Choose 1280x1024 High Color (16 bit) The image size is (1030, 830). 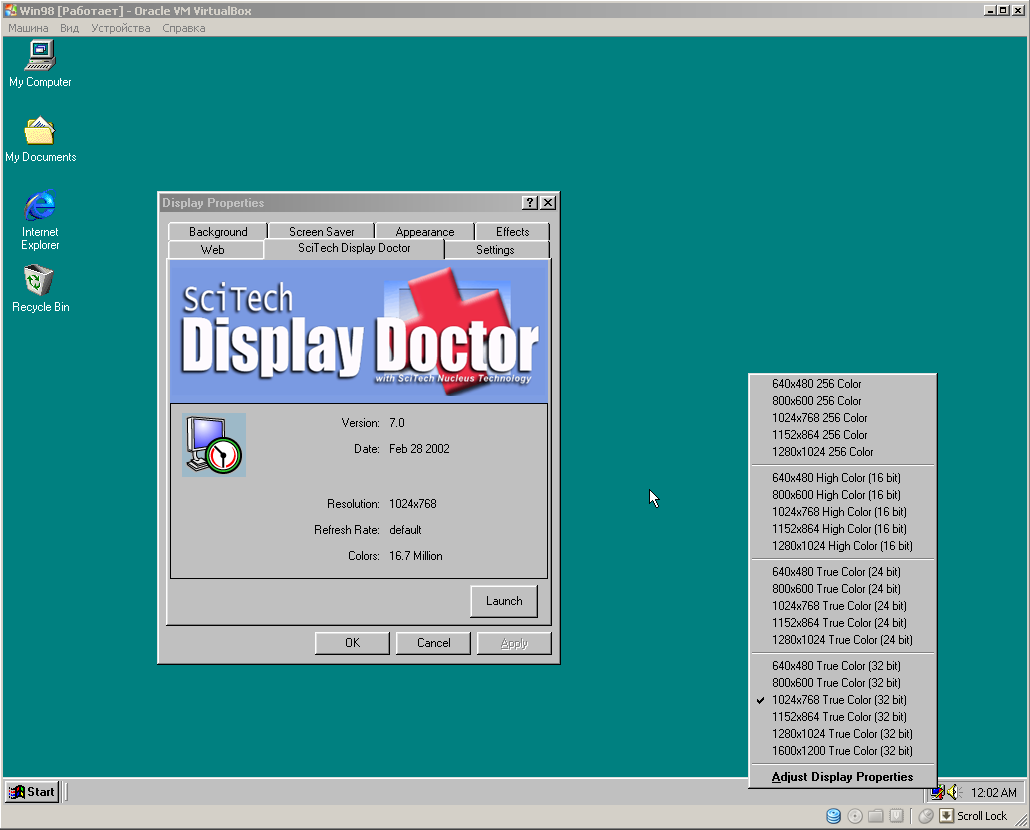point(842,546)
